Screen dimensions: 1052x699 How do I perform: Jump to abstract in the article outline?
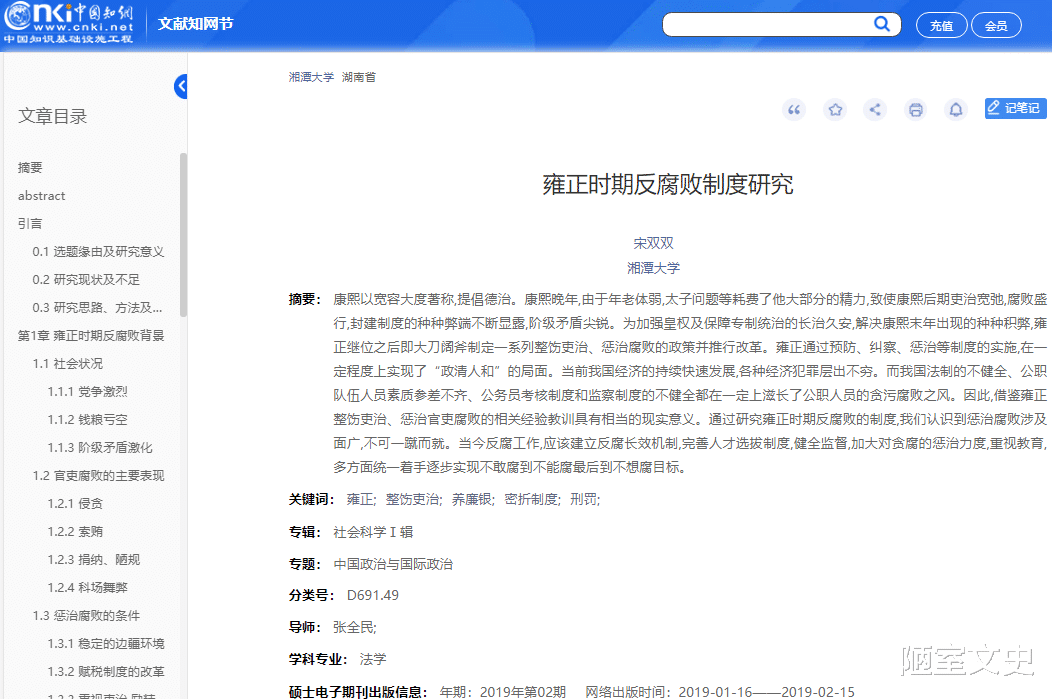[42, 196]
